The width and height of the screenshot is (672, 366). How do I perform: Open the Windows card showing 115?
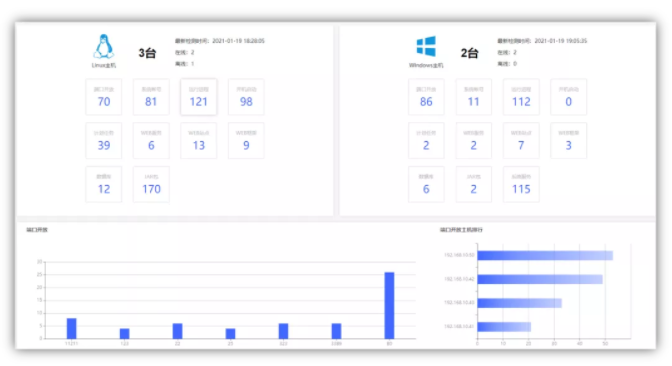point(521,184)
